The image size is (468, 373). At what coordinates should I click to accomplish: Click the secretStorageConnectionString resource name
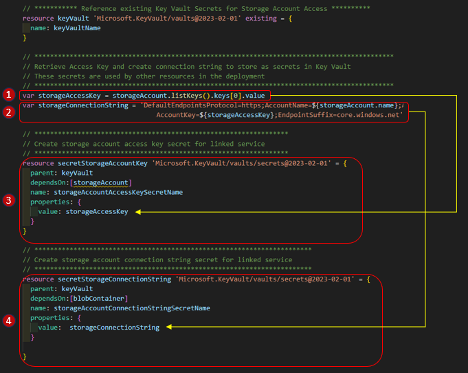pos(114,279)
